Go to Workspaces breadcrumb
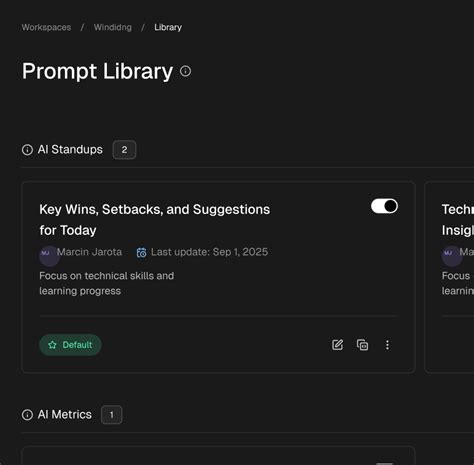 tap(46, 27)
